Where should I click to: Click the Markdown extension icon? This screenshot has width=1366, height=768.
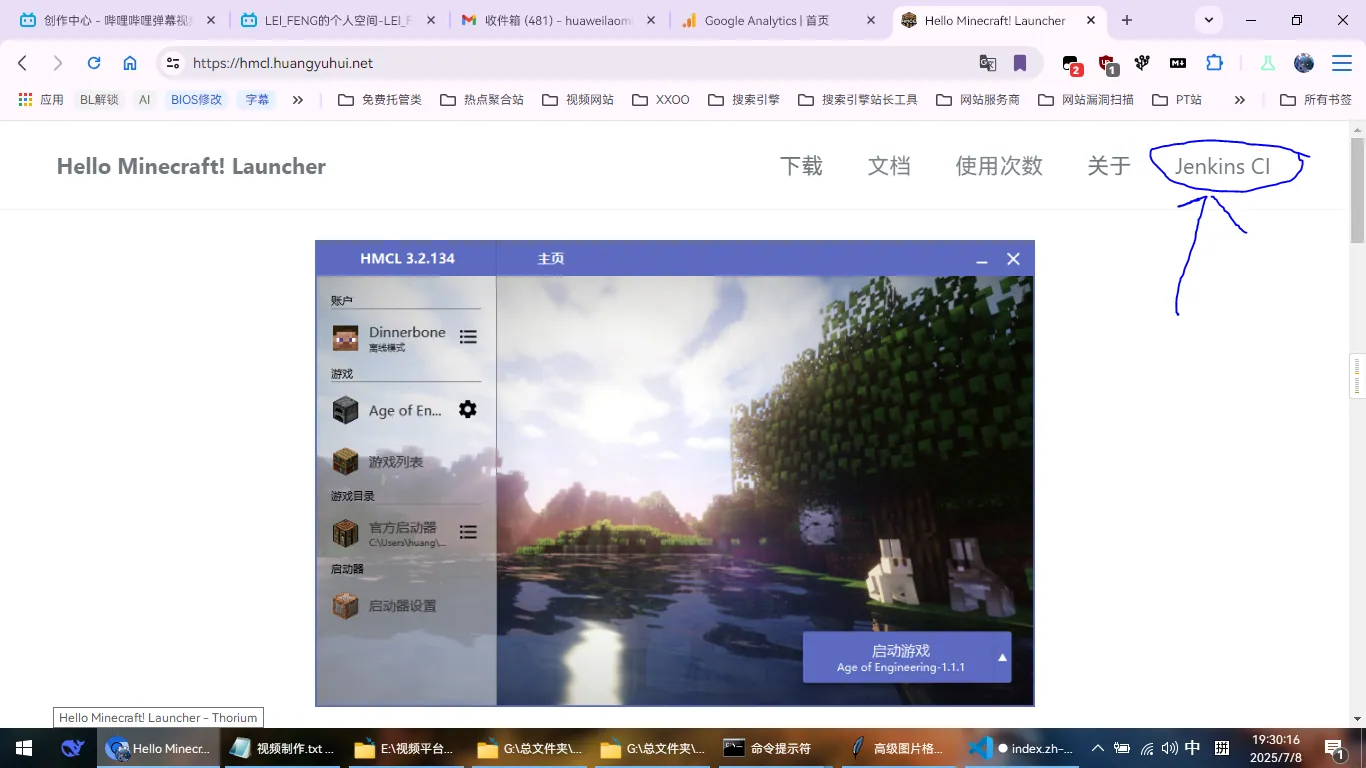pos(1178,63)
